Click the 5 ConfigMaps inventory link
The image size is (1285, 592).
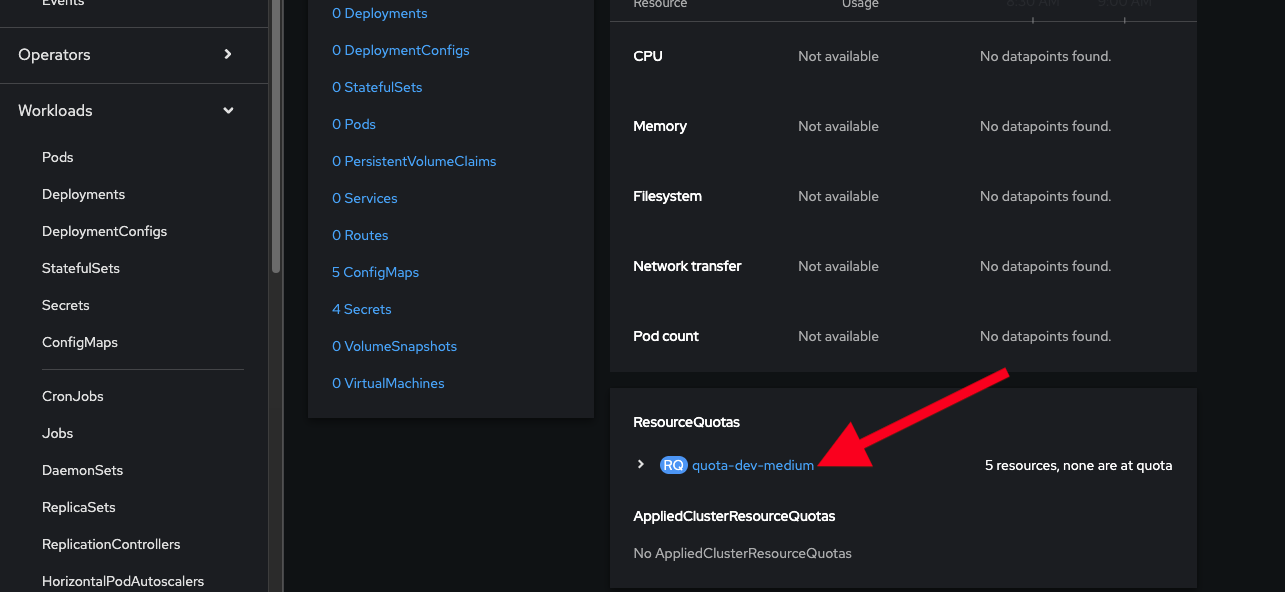375,272
